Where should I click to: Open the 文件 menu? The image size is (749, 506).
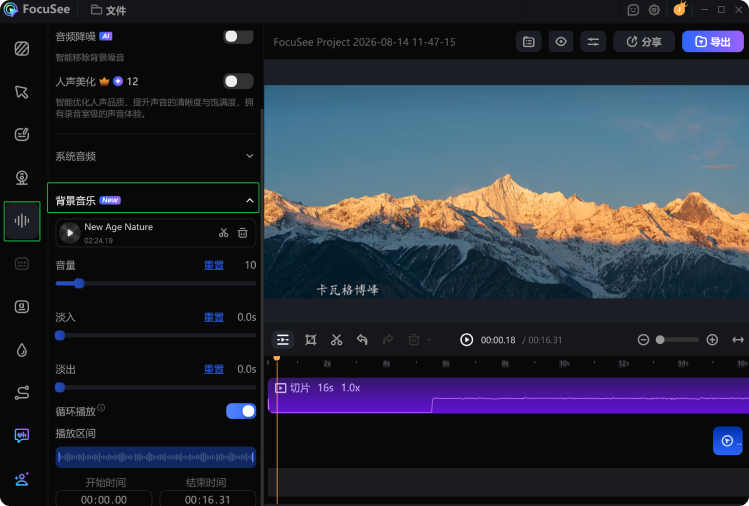coord(108,10)
